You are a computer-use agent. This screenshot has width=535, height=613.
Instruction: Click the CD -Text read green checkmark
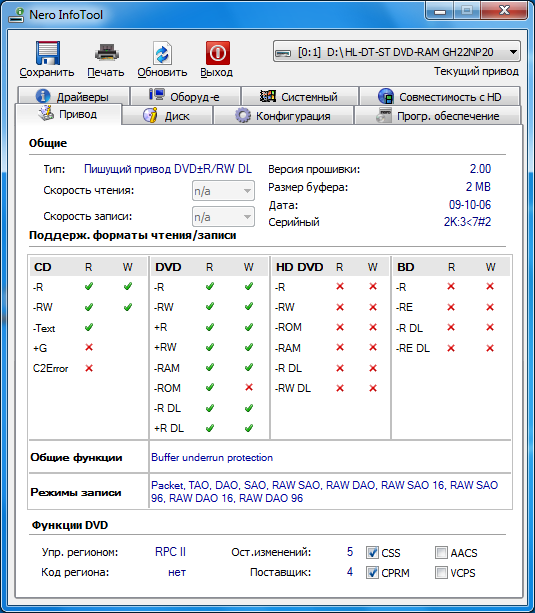89,327
